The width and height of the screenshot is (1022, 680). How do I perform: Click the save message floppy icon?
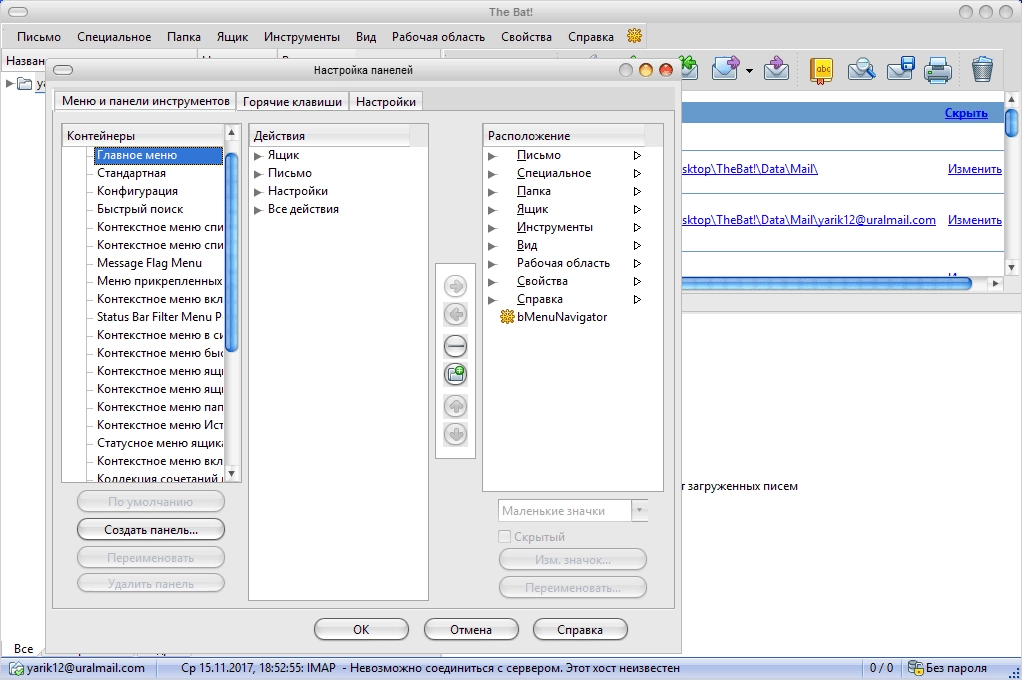point(901,68)
